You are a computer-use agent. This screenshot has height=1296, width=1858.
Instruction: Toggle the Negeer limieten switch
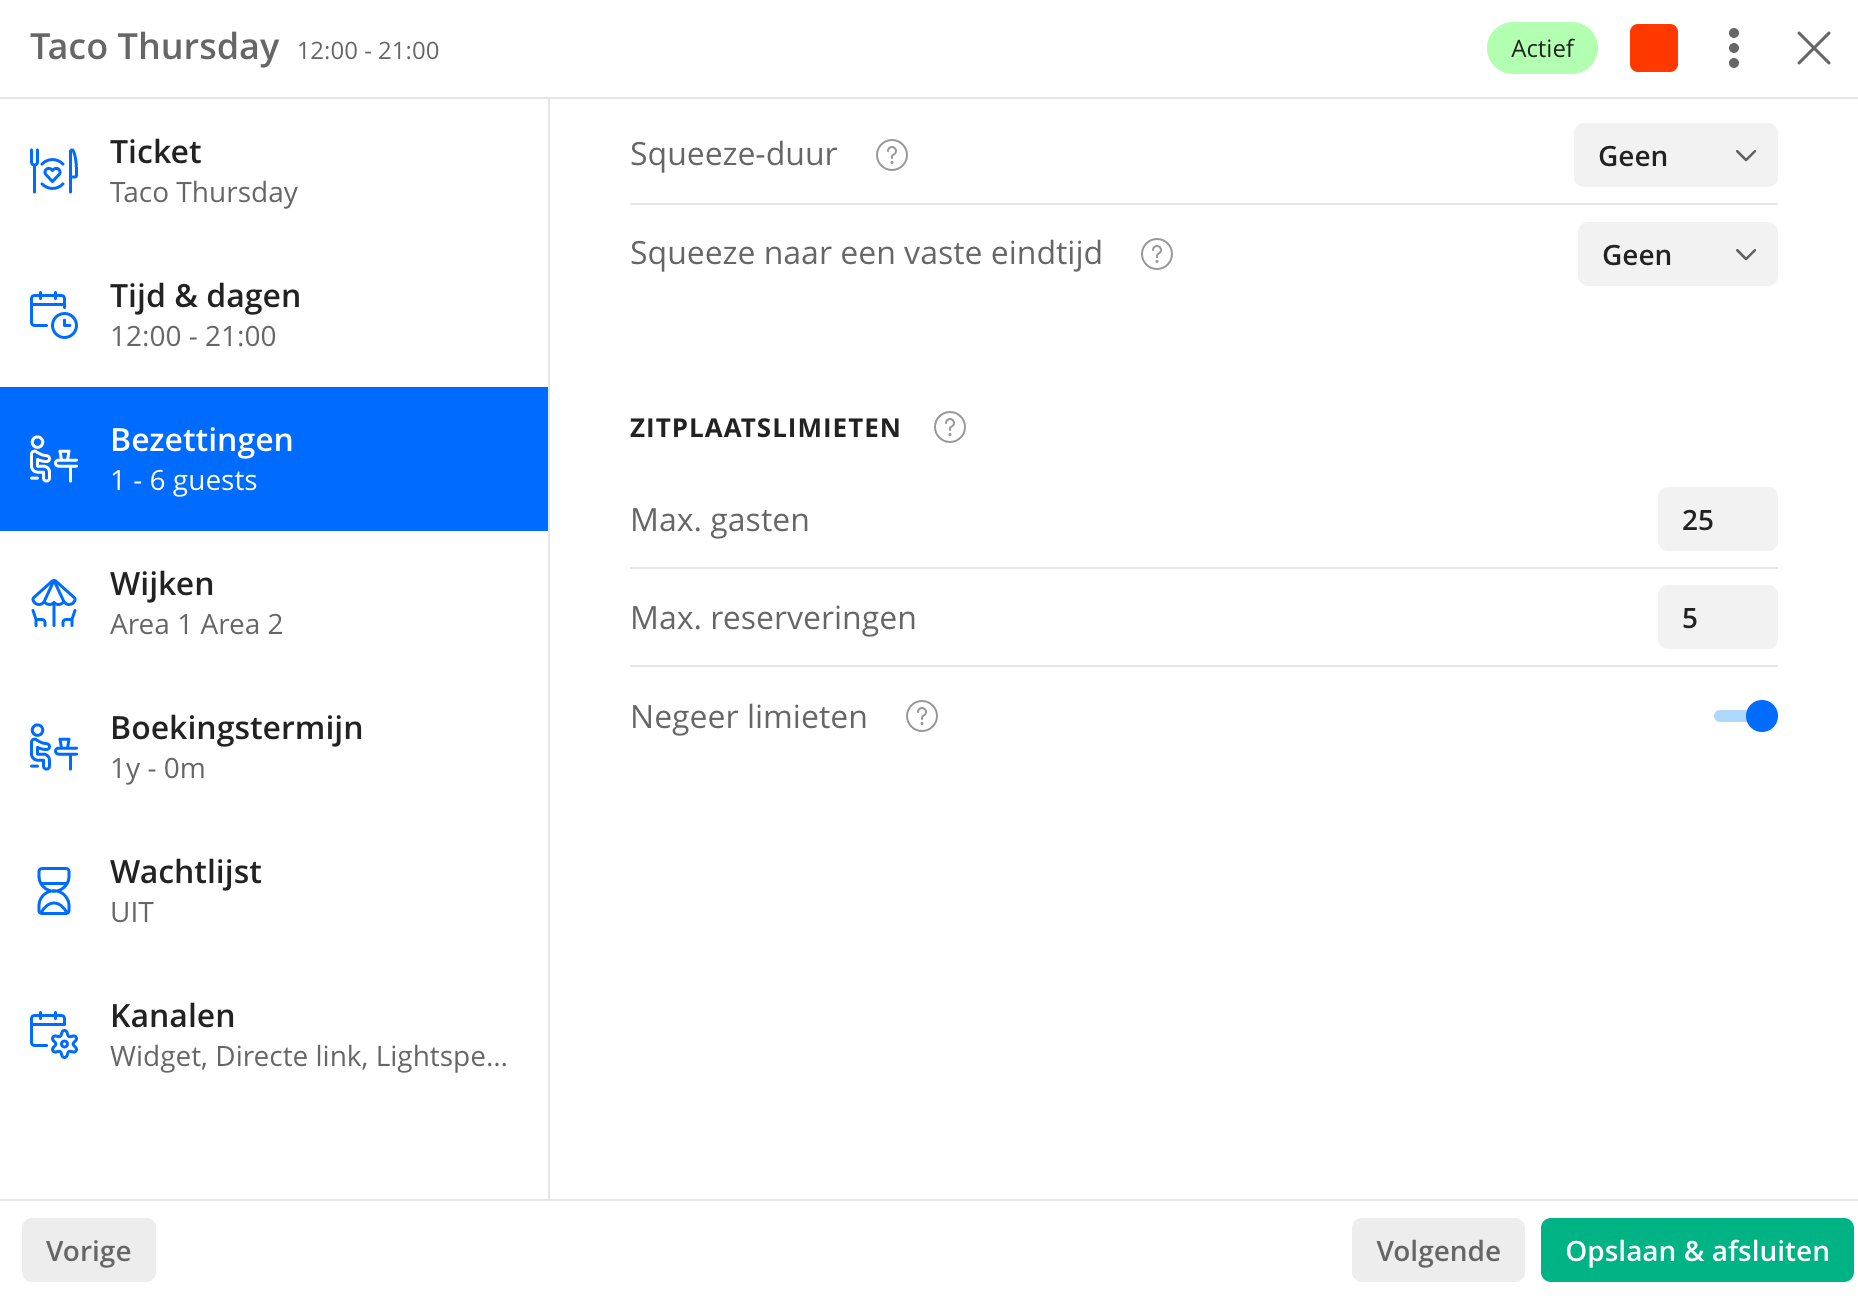(1745, 716)
